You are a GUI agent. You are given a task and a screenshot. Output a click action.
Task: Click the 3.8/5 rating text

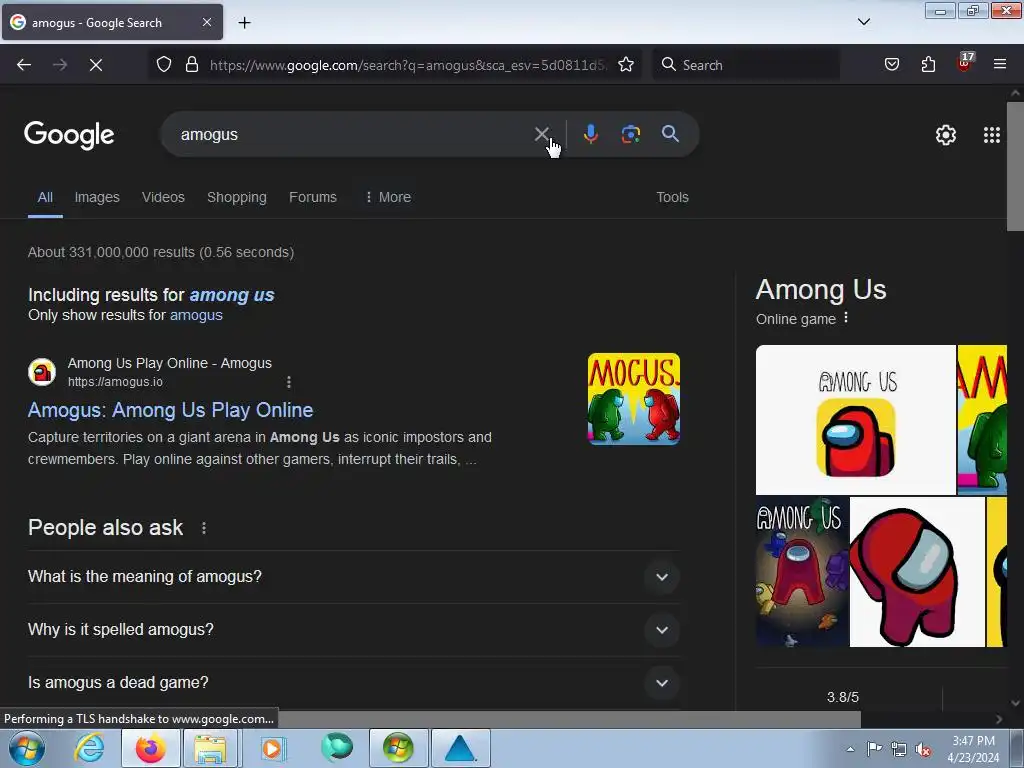pos(842,697)
